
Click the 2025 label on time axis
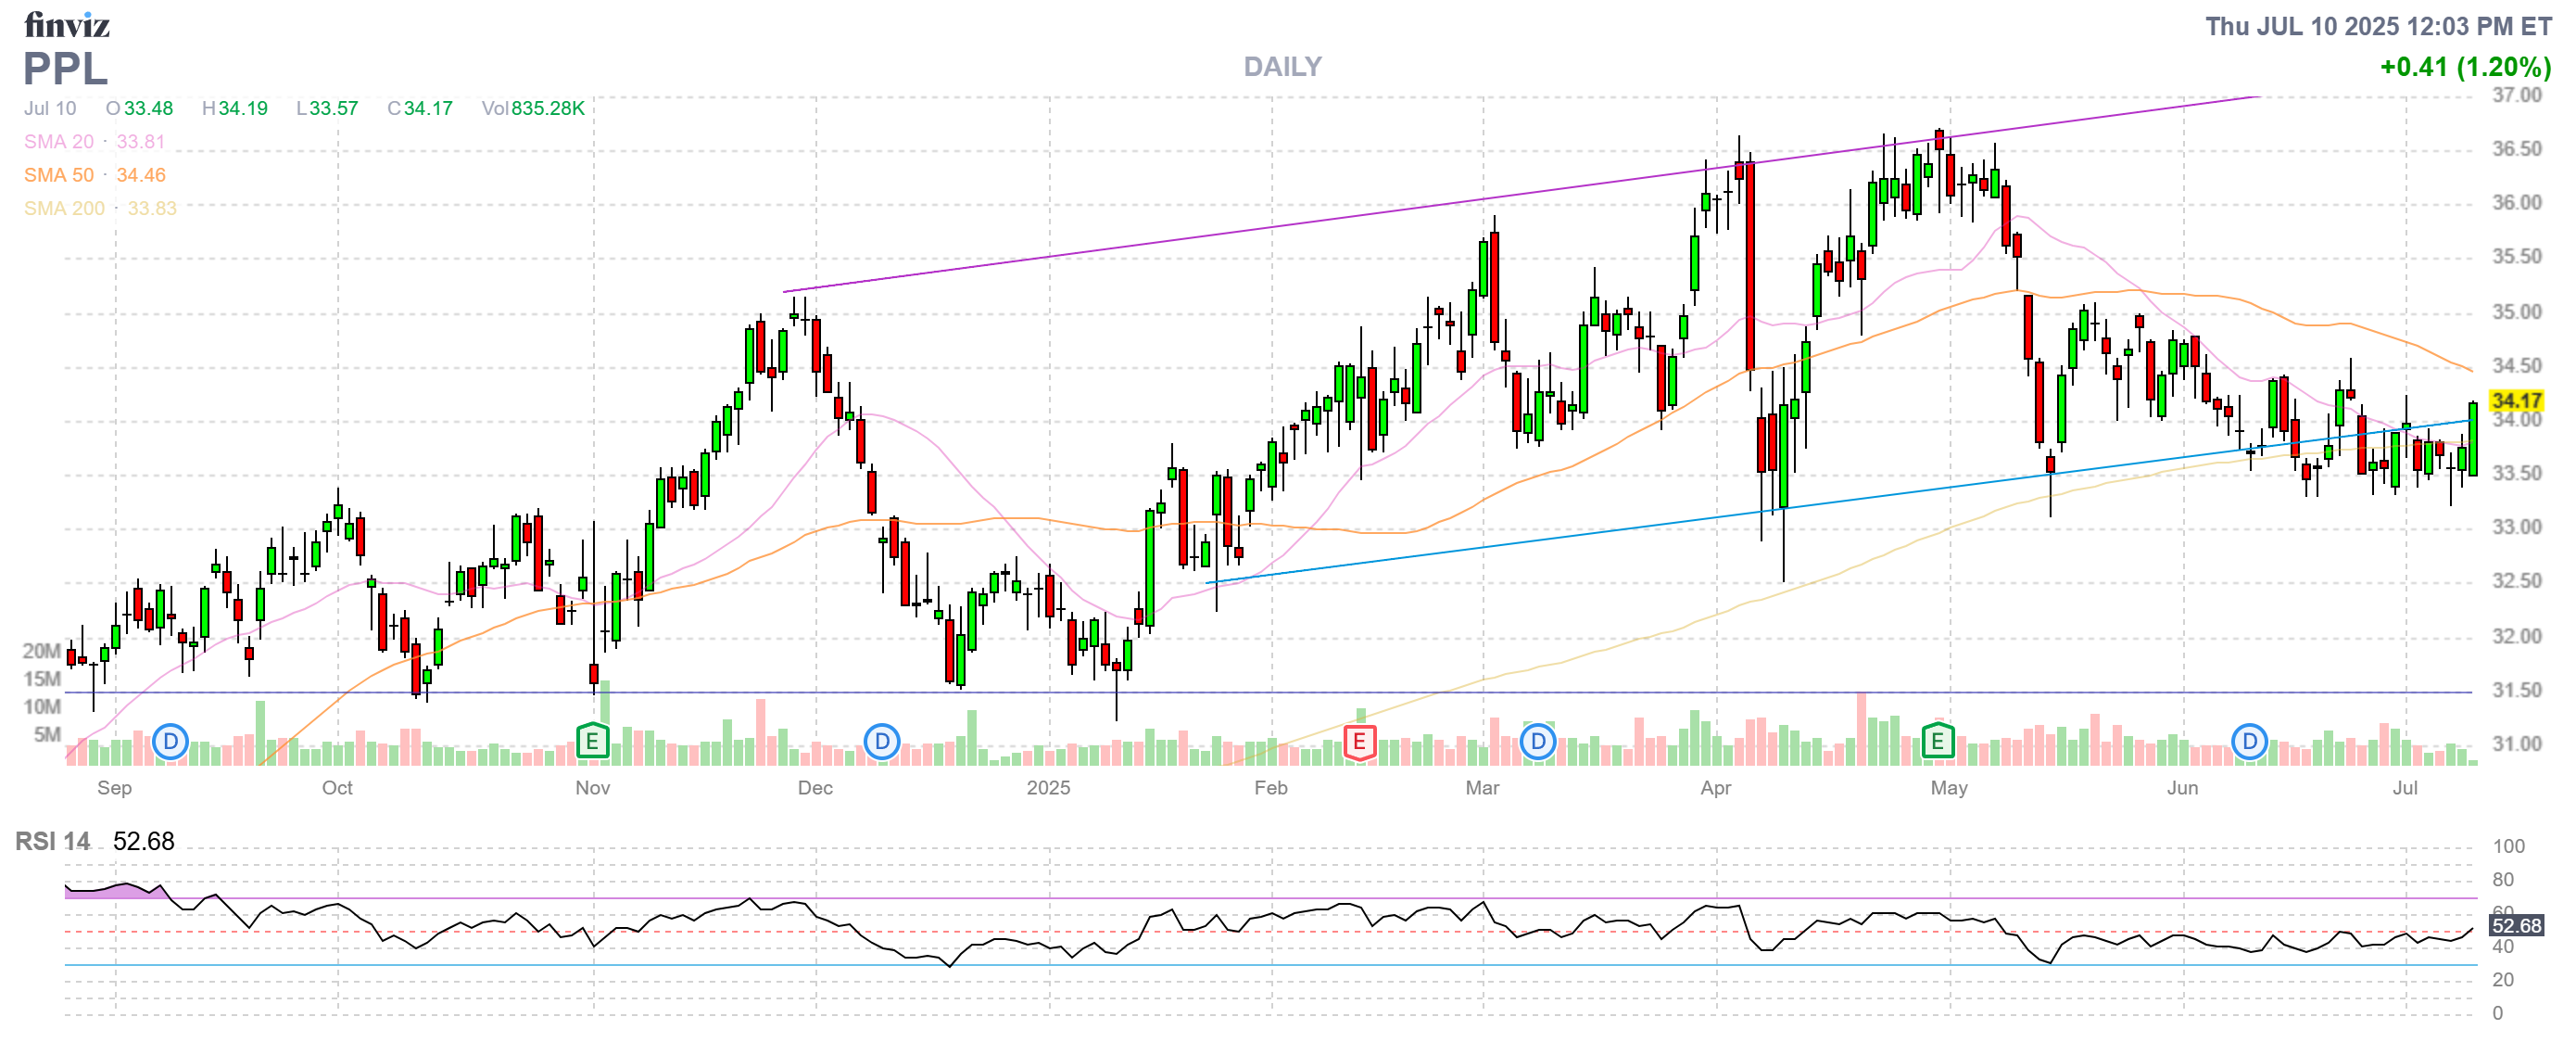coord(1048,788)
